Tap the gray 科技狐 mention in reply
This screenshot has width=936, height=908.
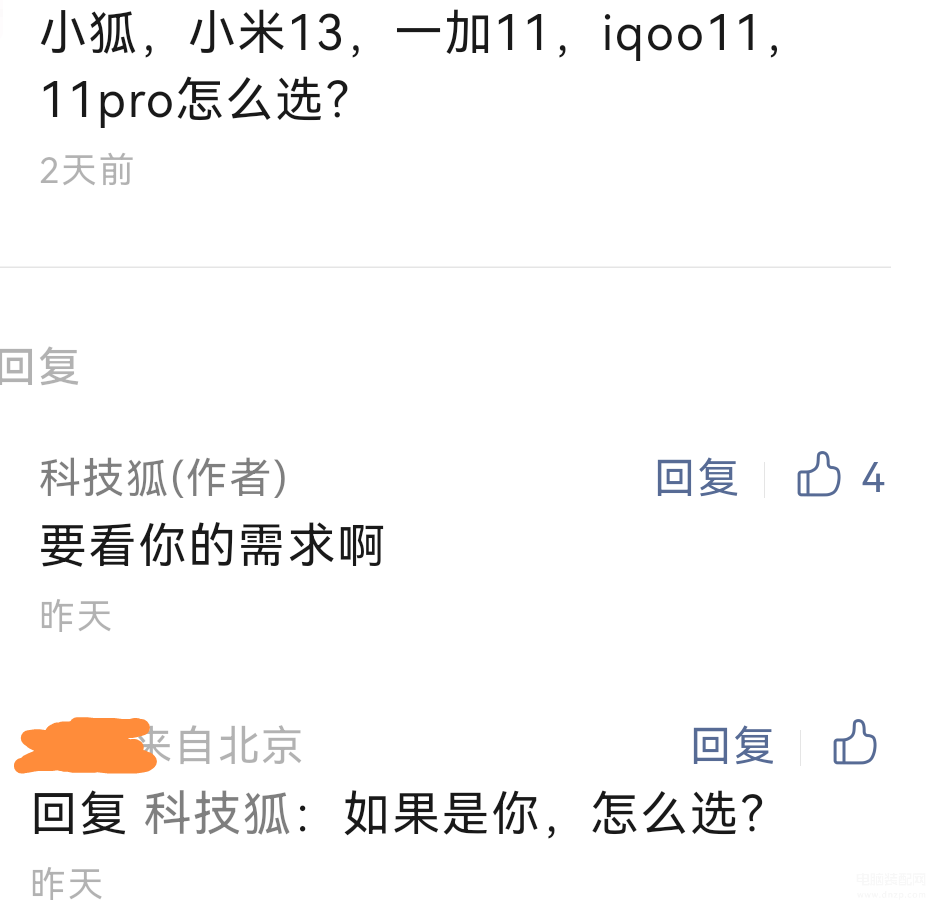coord(217,813)
